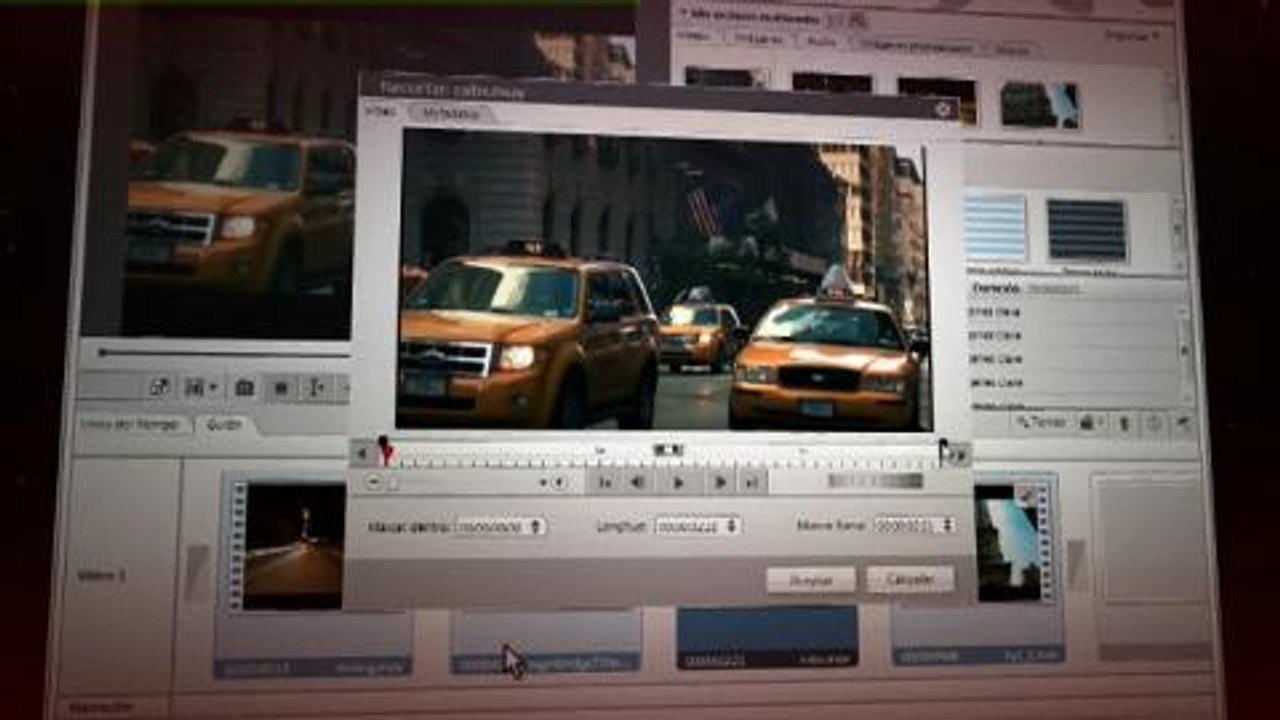This screenshot has height=720, width=1280.
Task: Collapse the Mis archivos multimedia panel arrow
Action: tap(684, 14)
